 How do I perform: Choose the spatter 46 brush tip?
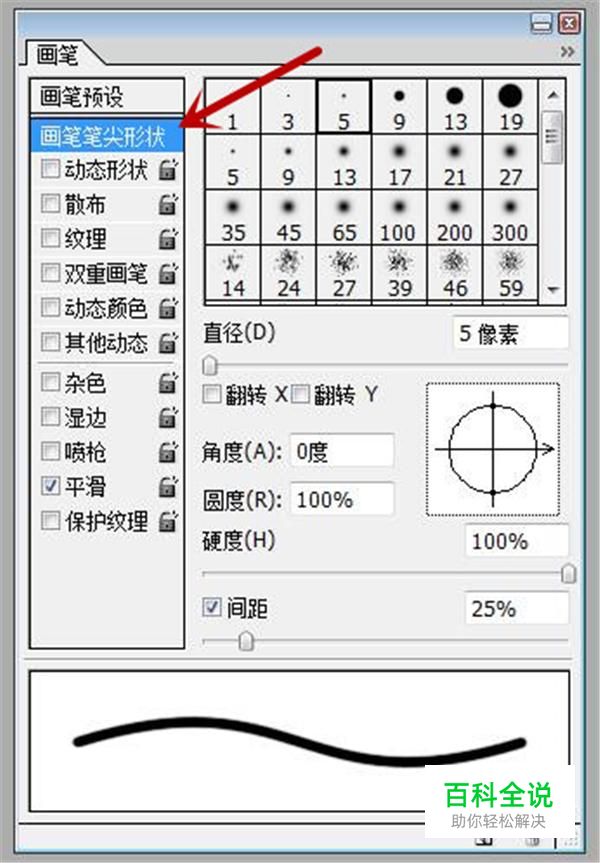pyautogui.click(x=455, y=274)
